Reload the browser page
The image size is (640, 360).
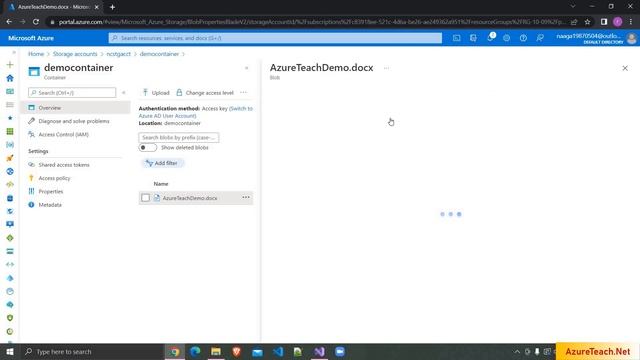[x=36, y=22]
